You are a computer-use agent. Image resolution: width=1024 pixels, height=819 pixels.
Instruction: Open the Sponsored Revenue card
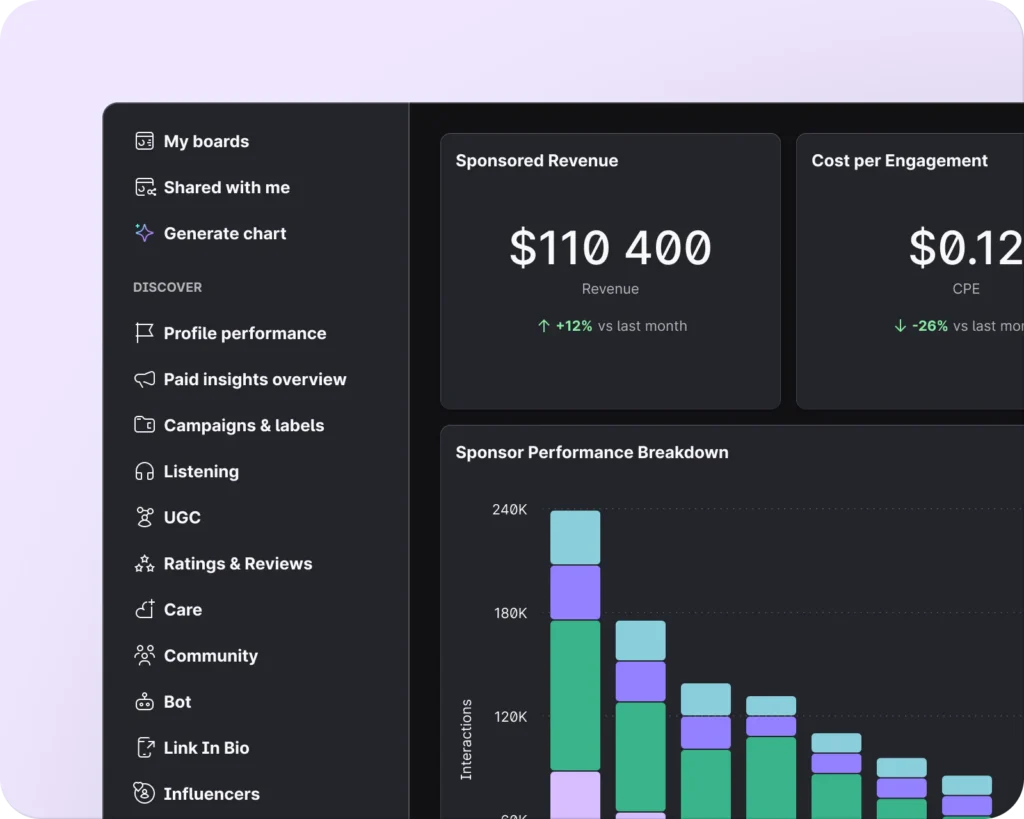click(x=610, y=271)
